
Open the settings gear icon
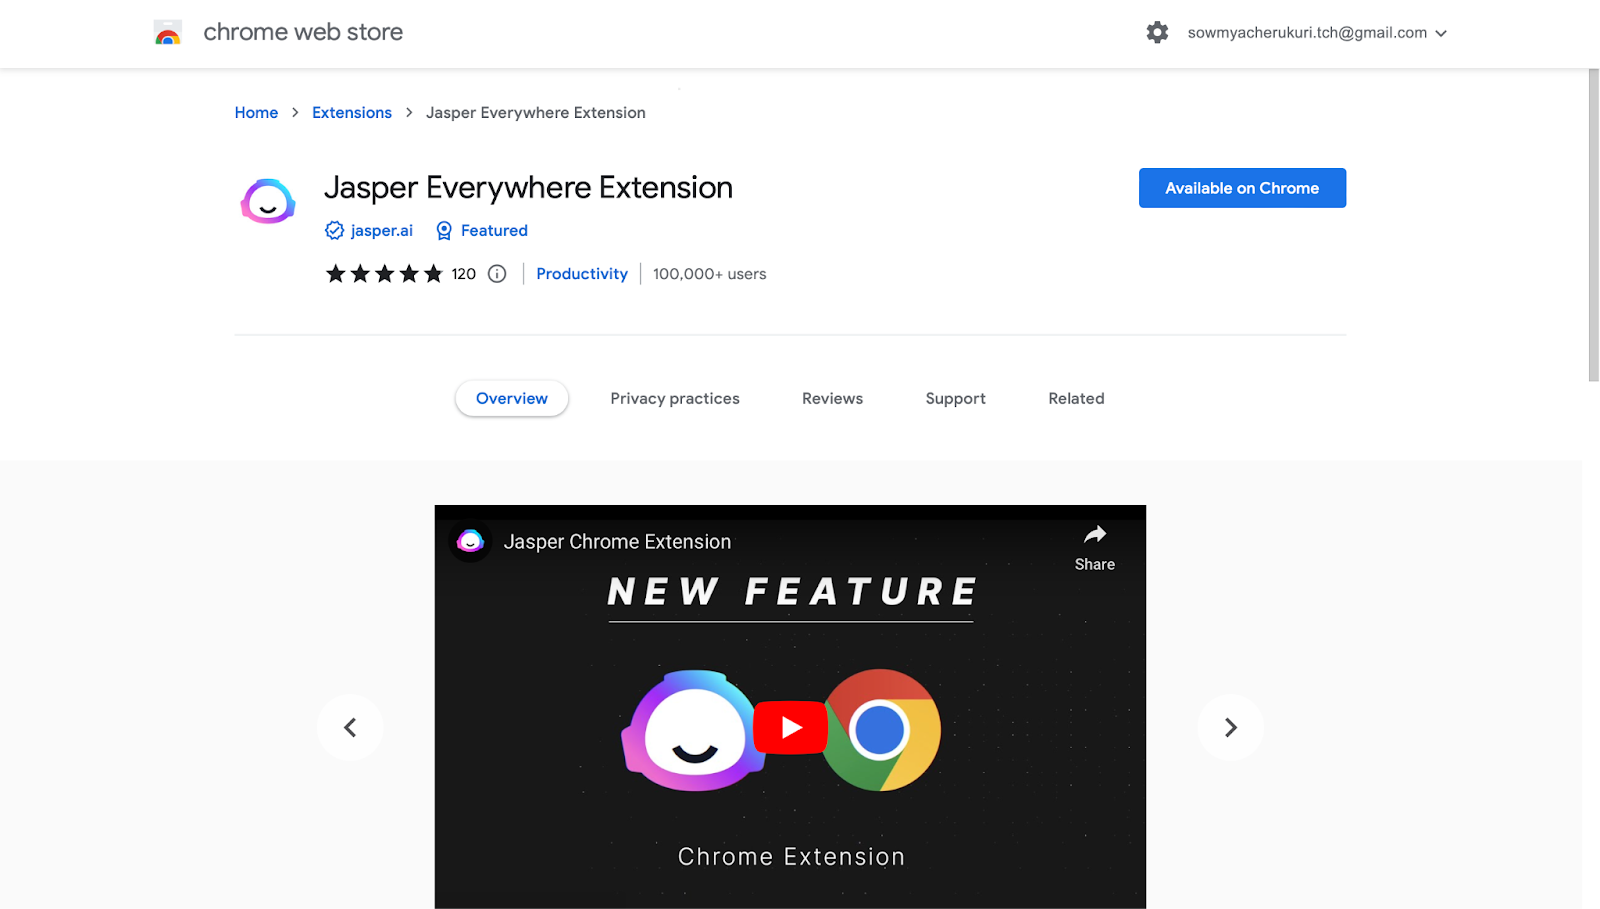click(x=1157, y=32)
